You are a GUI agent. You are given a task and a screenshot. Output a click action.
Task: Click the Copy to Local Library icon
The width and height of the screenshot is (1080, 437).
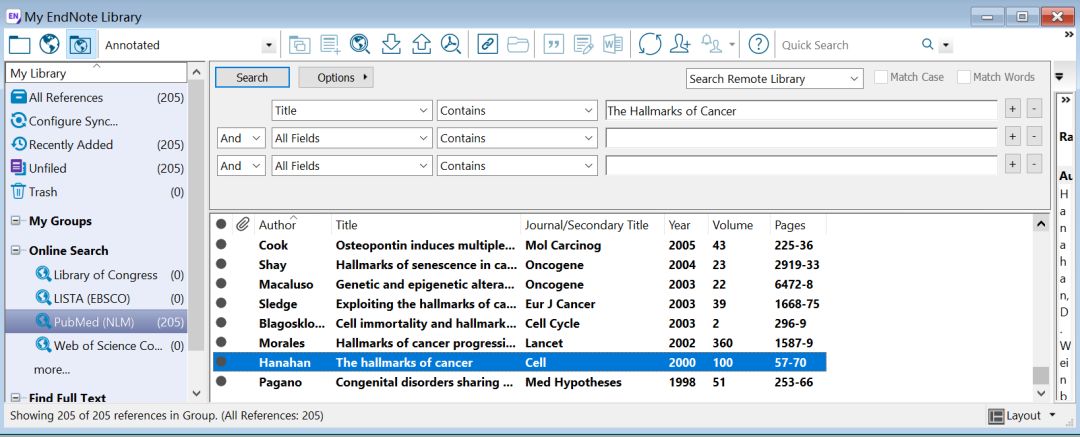(x=300, y=45)
